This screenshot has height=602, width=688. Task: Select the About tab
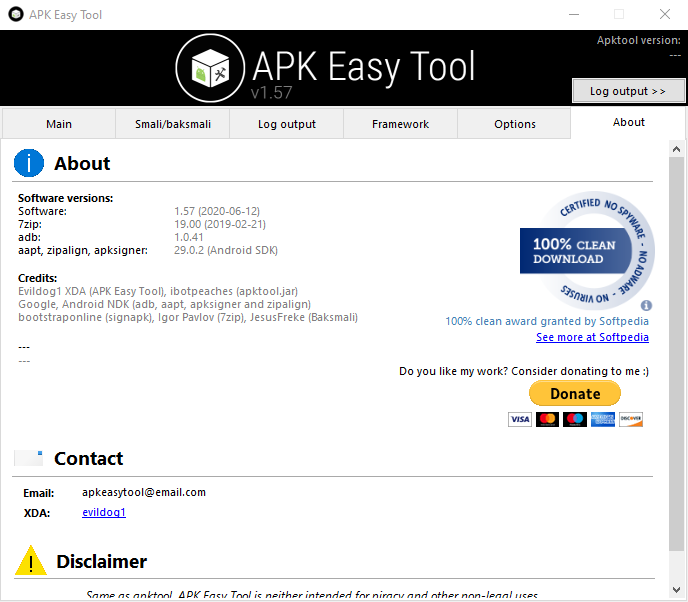pyautogui.click(x=628, y=122)
